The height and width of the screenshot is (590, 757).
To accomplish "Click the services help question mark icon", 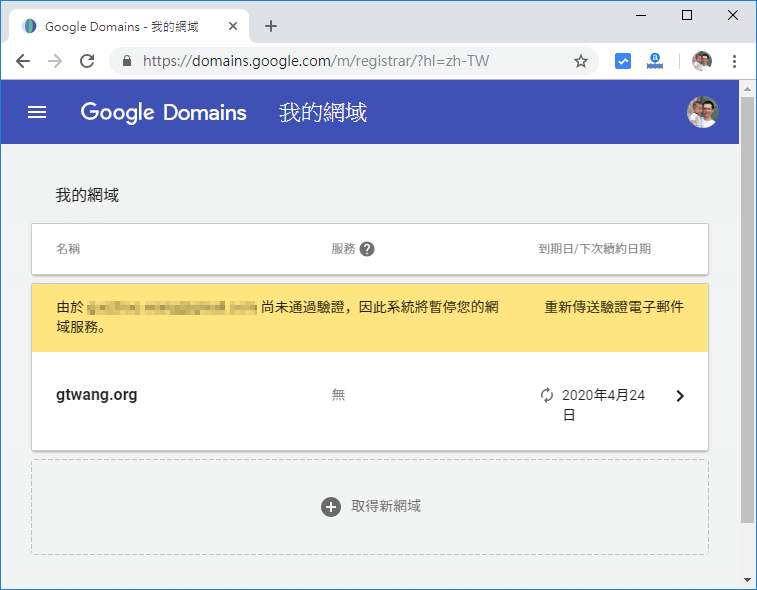I will point(367,249).
